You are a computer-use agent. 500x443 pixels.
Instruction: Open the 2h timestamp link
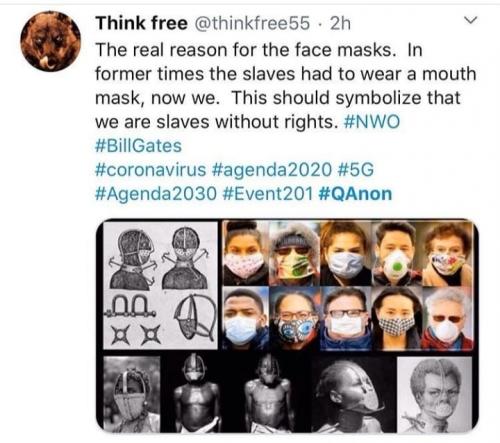[x=340, y=23]
